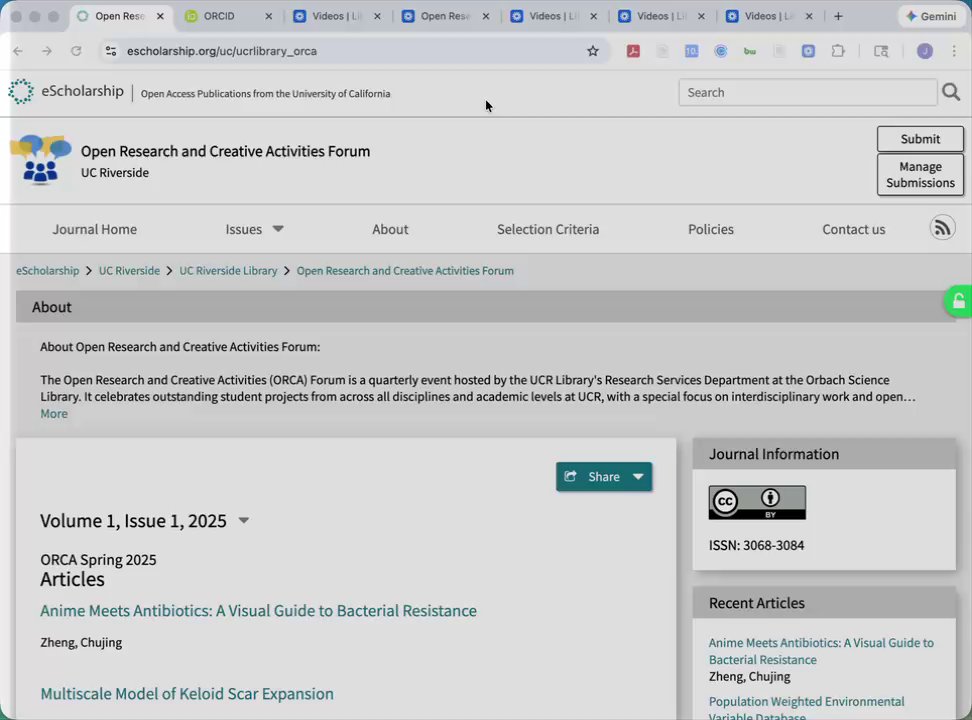The width and height of the screenshot is (972, 720).
Task: Open the About menu item
Action: pyautogui.click(x=390, y=229)
